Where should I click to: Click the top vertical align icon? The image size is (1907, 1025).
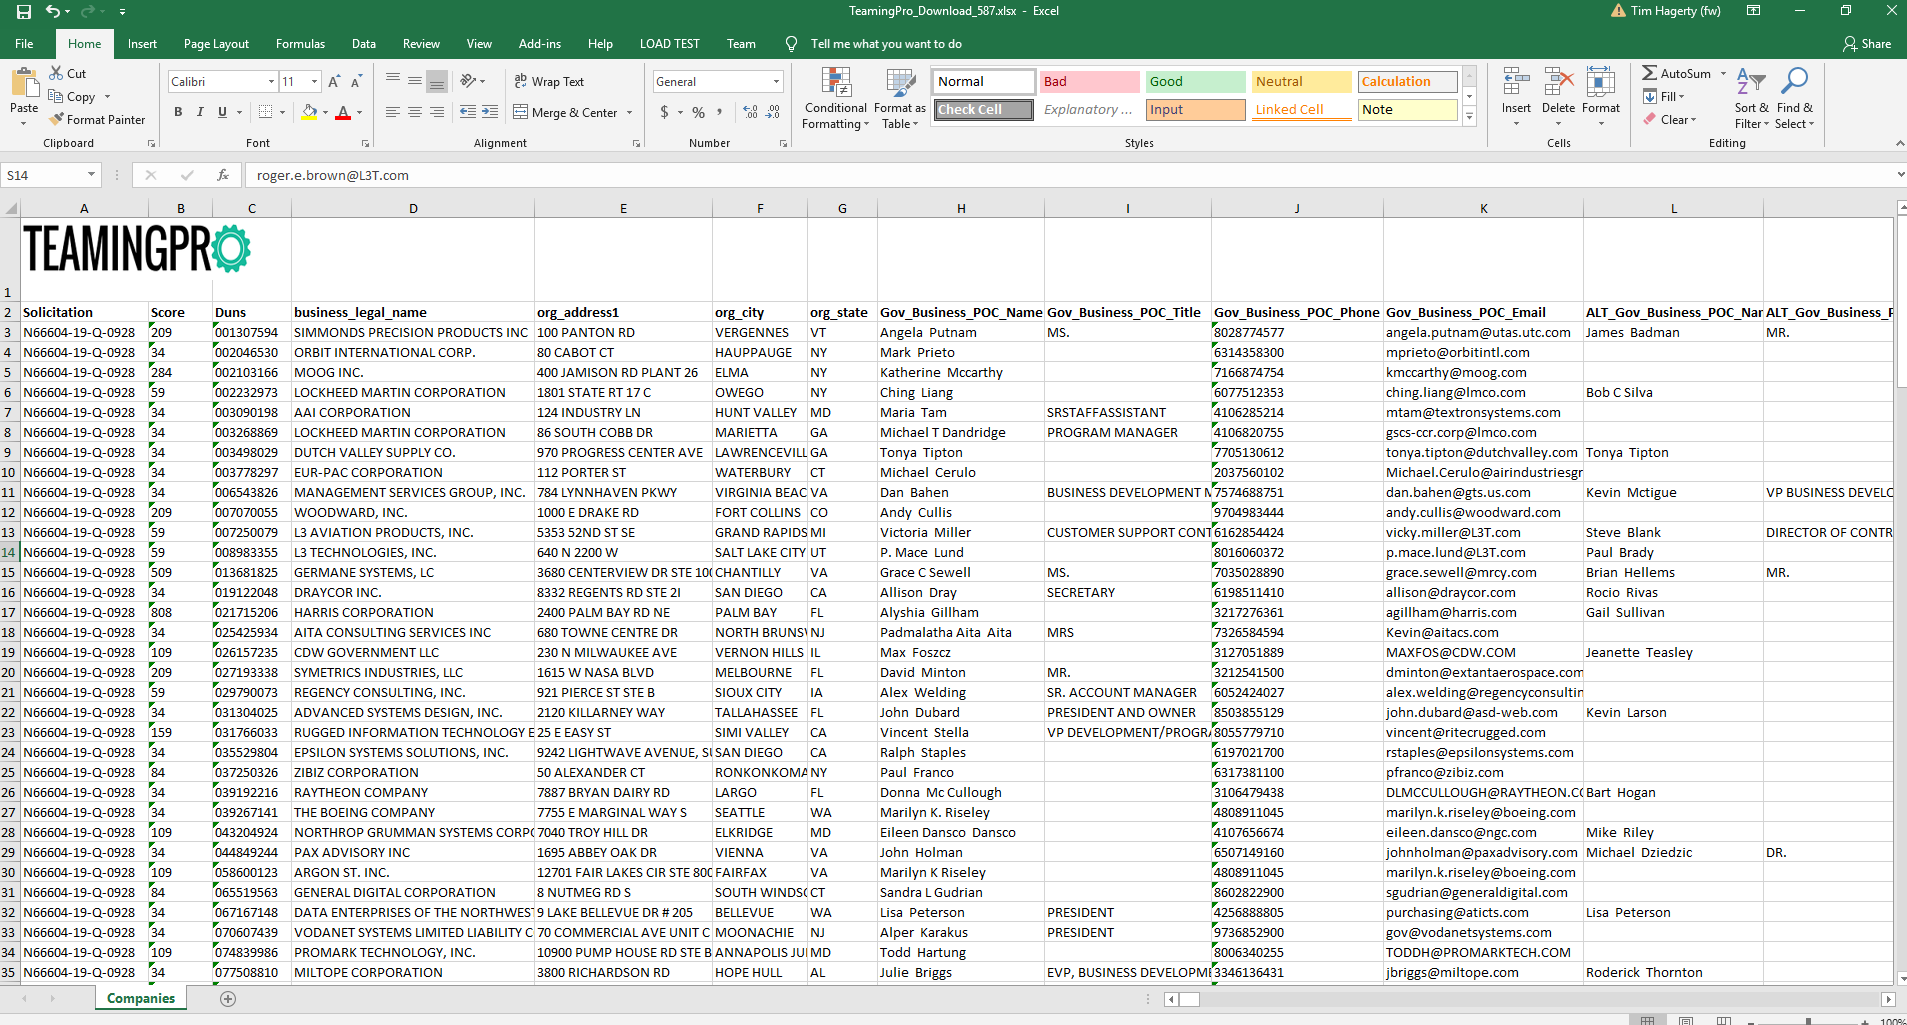tap(393, 81)
